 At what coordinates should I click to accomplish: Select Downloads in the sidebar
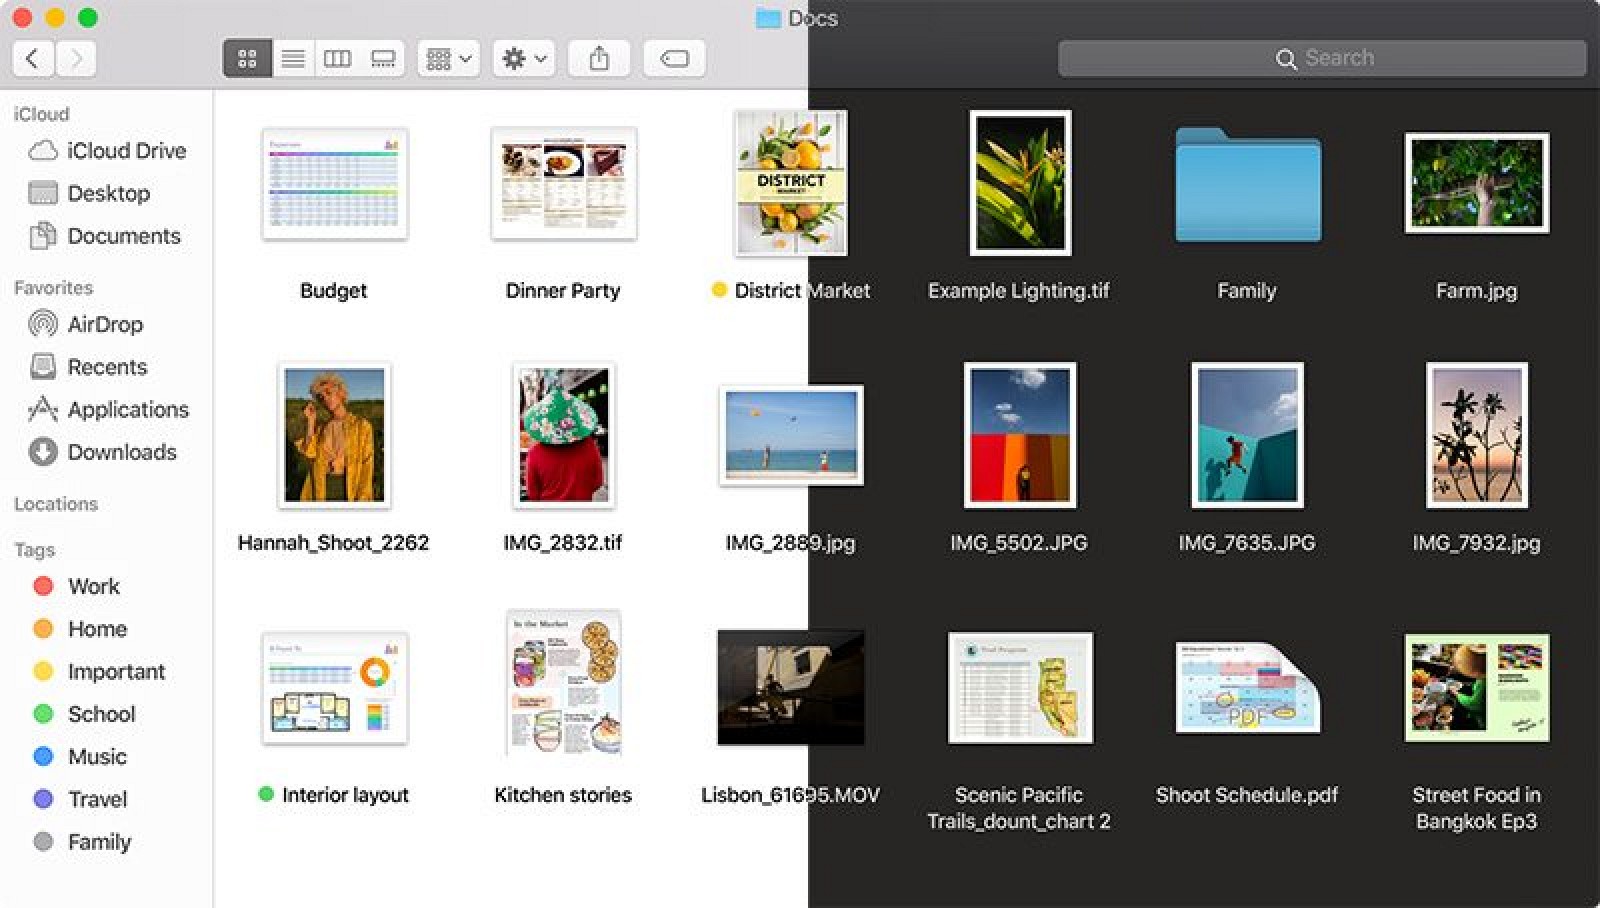(x=121, y=452)
